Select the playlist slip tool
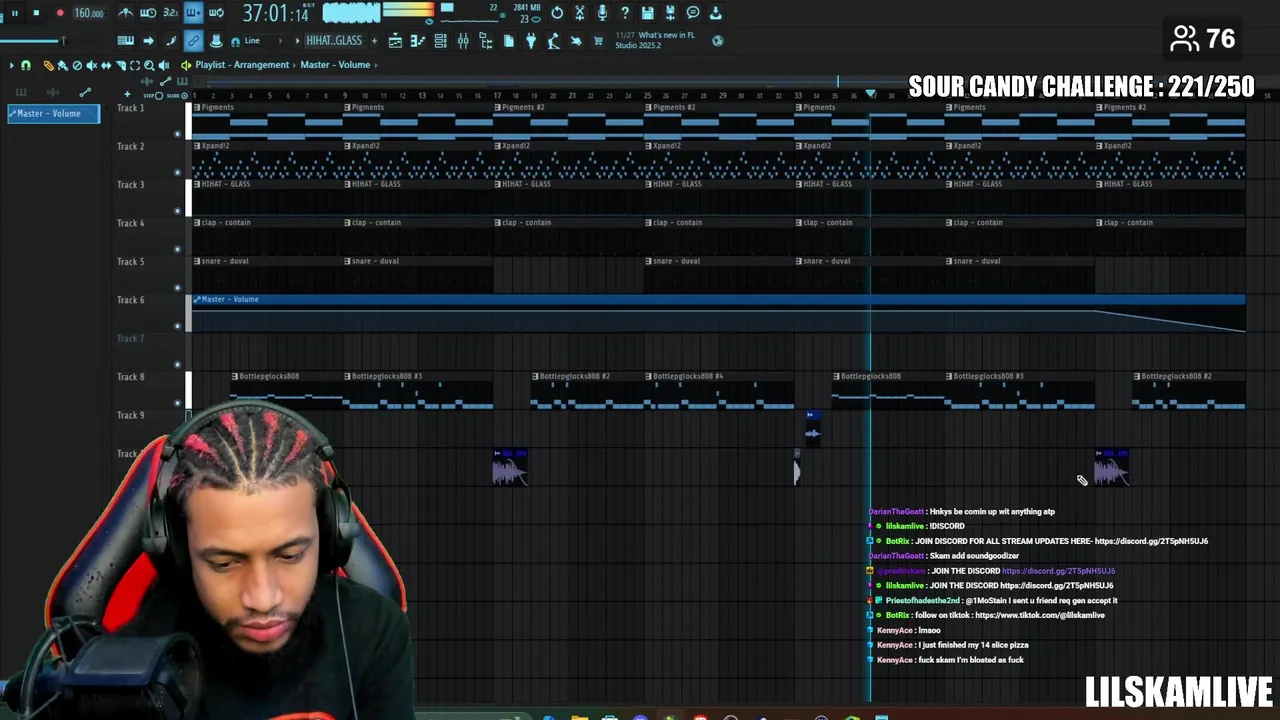Image resolution: width=1280 pixels, height=720 pixels. coord(106,65)
